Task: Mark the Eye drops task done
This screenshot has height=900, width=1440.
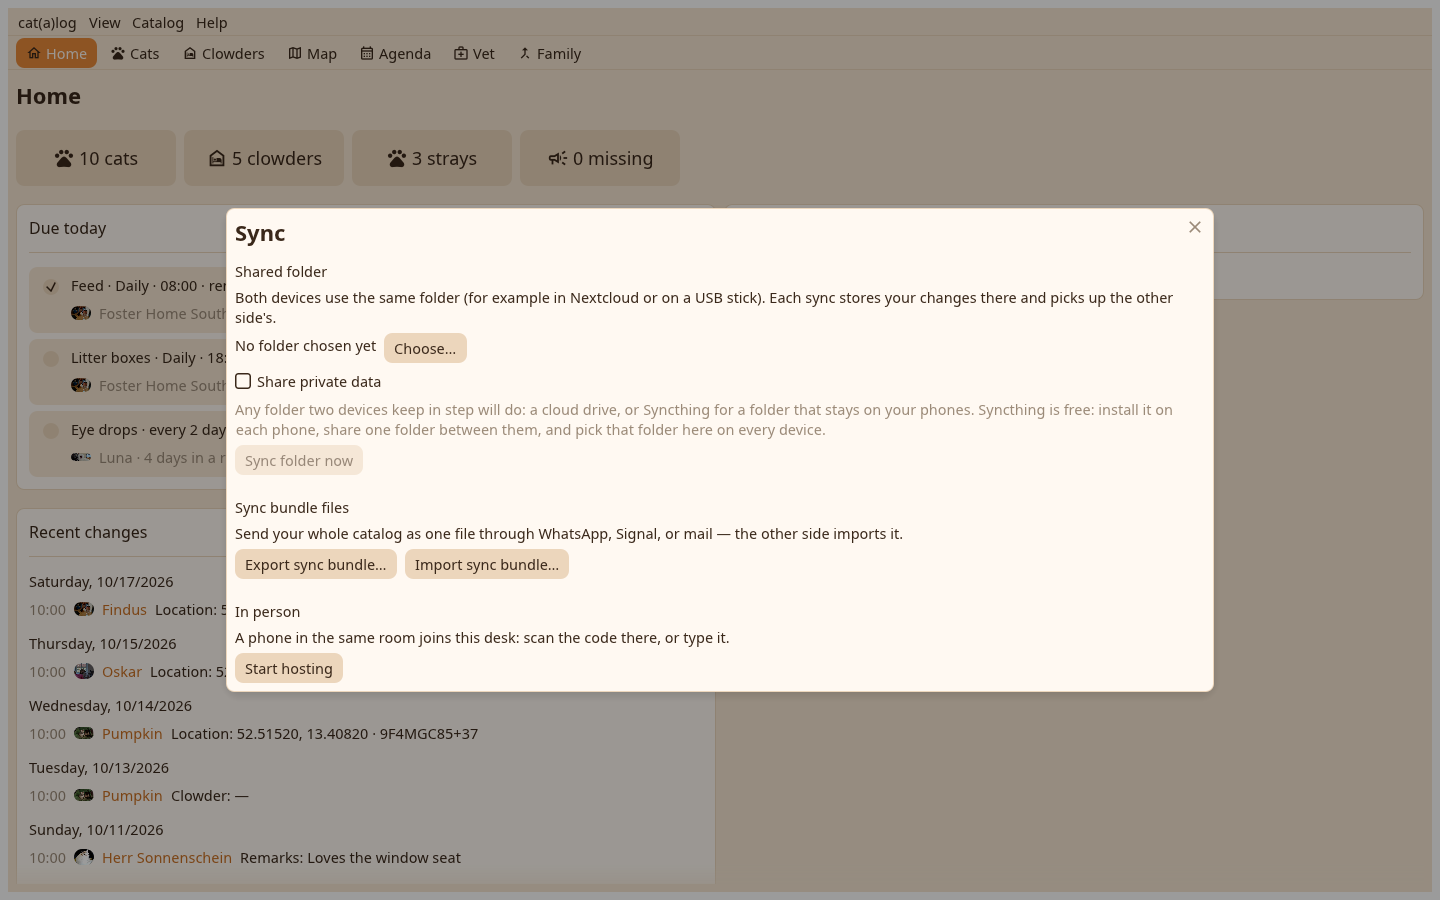Action: click(51, 430)
